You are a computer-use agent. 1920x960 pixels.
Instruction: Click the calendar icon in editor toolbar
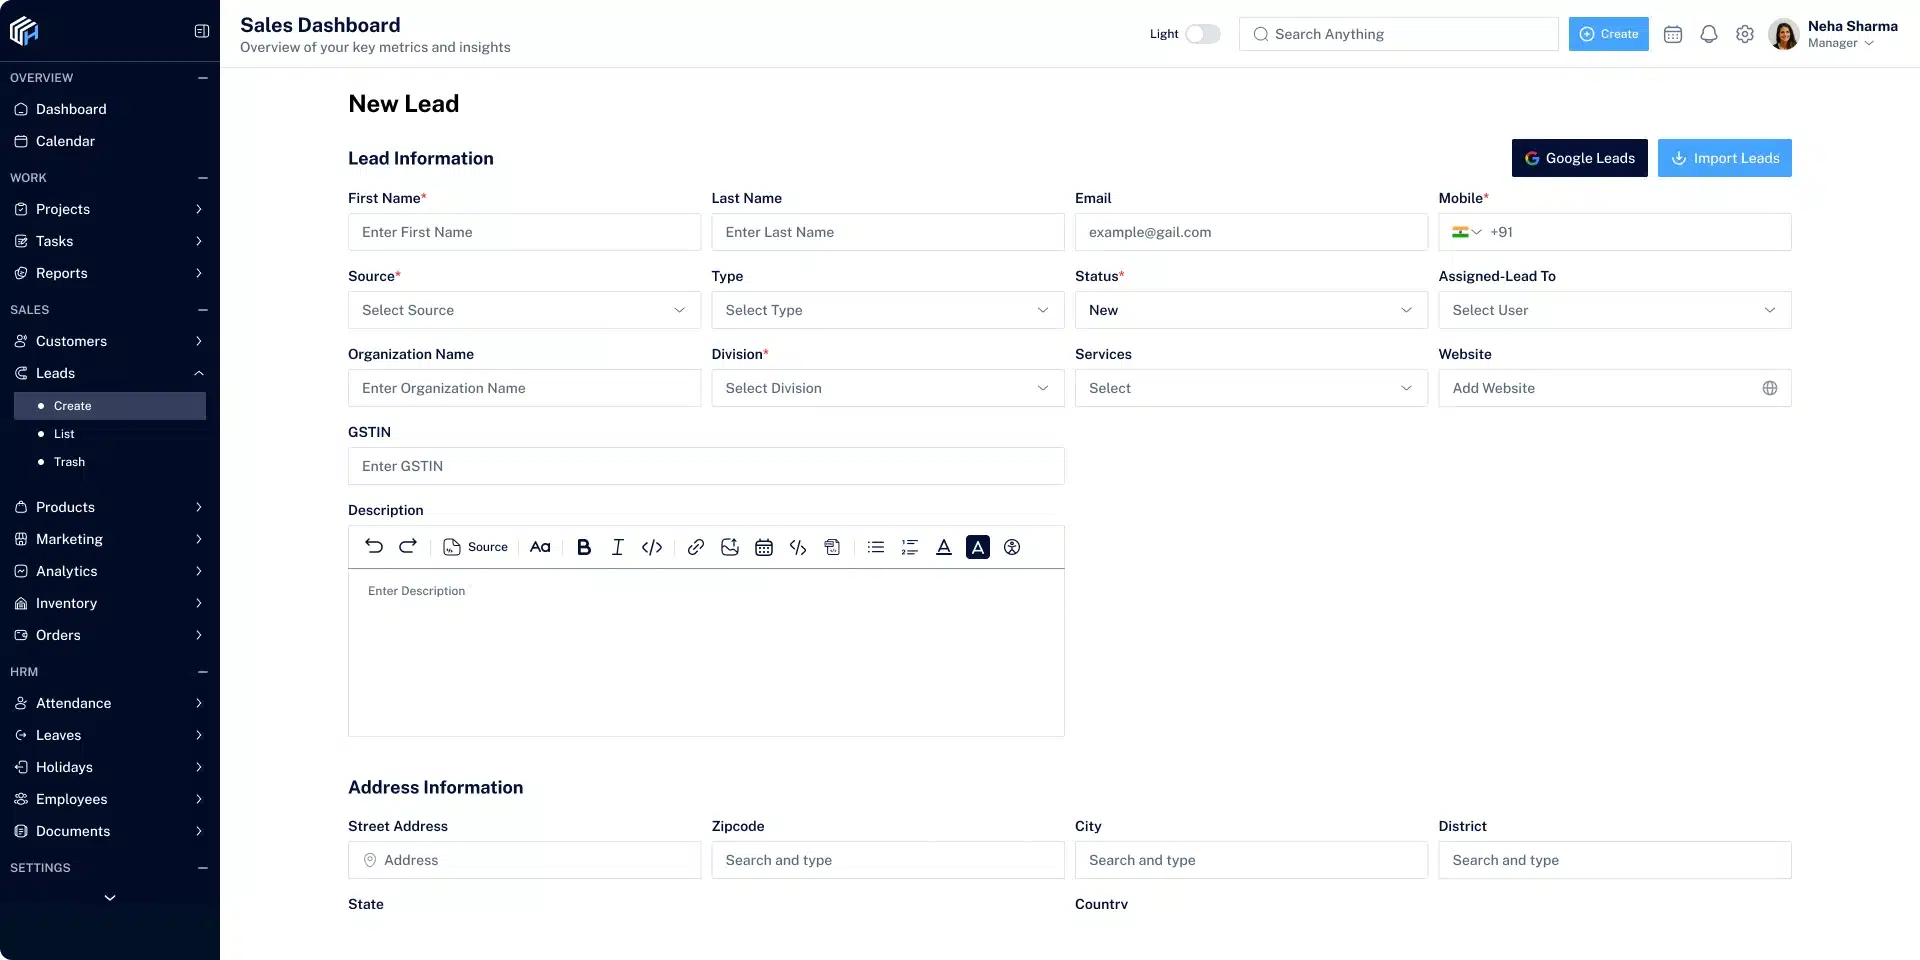(764, 547)
